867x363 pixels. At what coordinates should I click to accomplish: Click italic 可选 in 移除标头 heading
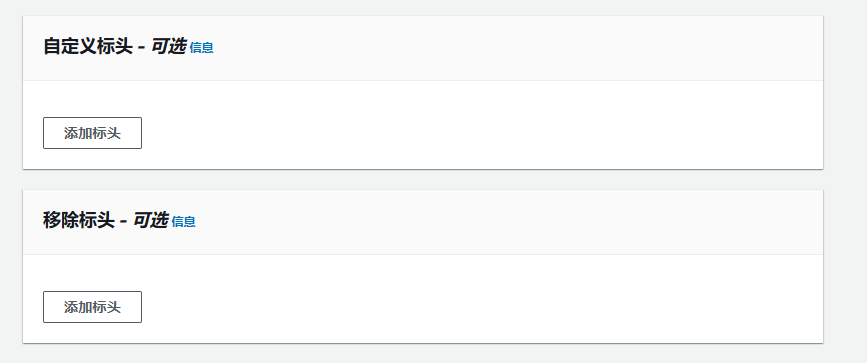point(150,221)
